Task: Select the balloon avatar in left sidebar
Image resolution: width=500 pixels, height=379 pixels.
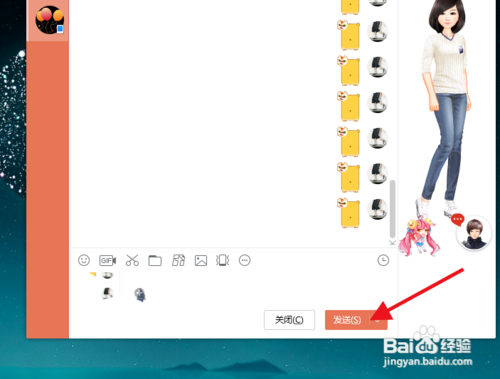Action: click(49, 20)
